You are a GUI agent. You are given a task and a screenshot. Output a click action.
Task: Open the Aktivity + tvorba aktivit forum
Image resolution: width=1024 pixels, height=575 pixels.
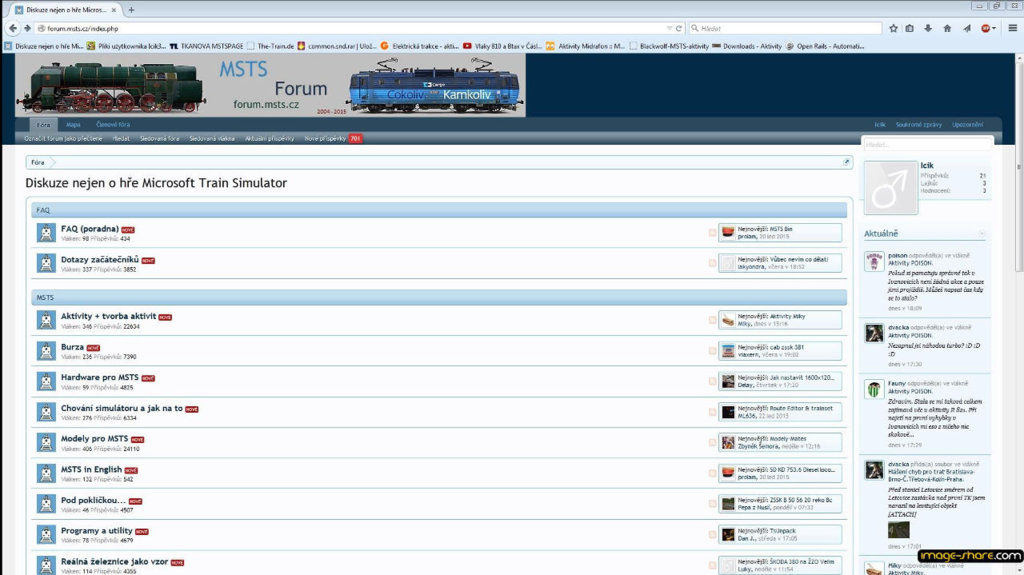click(108, 316)
